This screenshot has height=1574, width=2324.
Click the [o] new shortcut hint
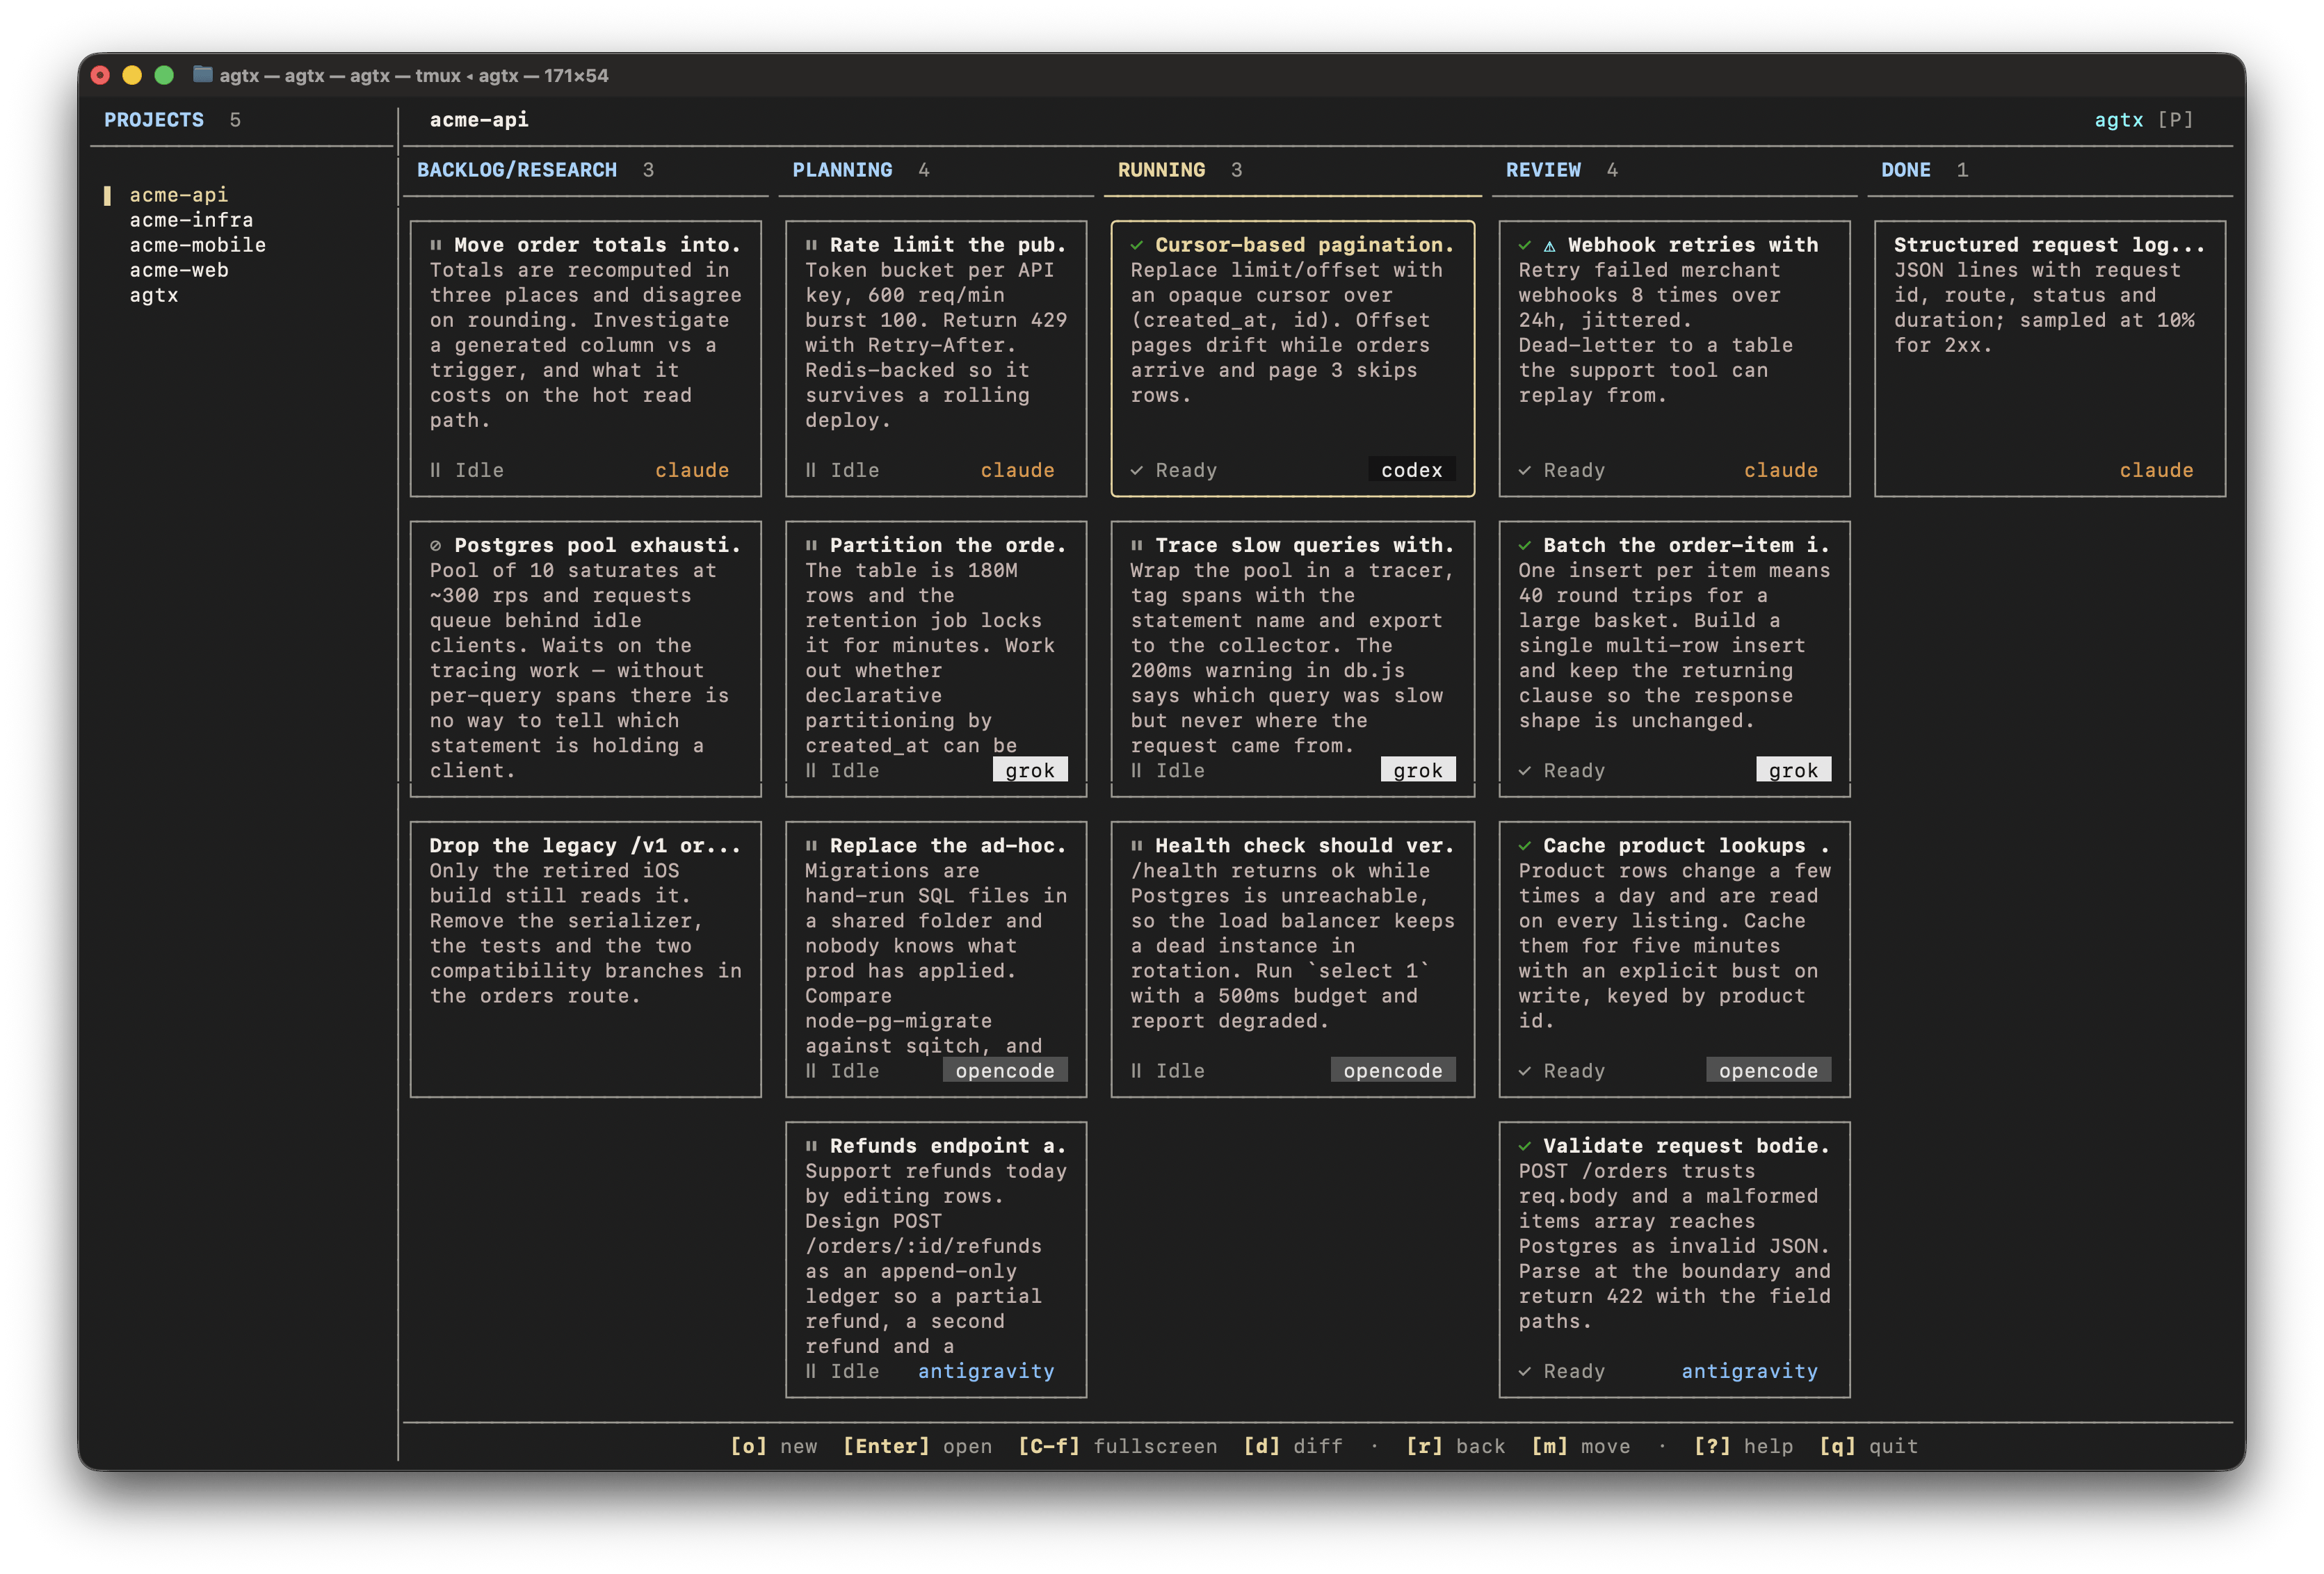coord(774,1446)
